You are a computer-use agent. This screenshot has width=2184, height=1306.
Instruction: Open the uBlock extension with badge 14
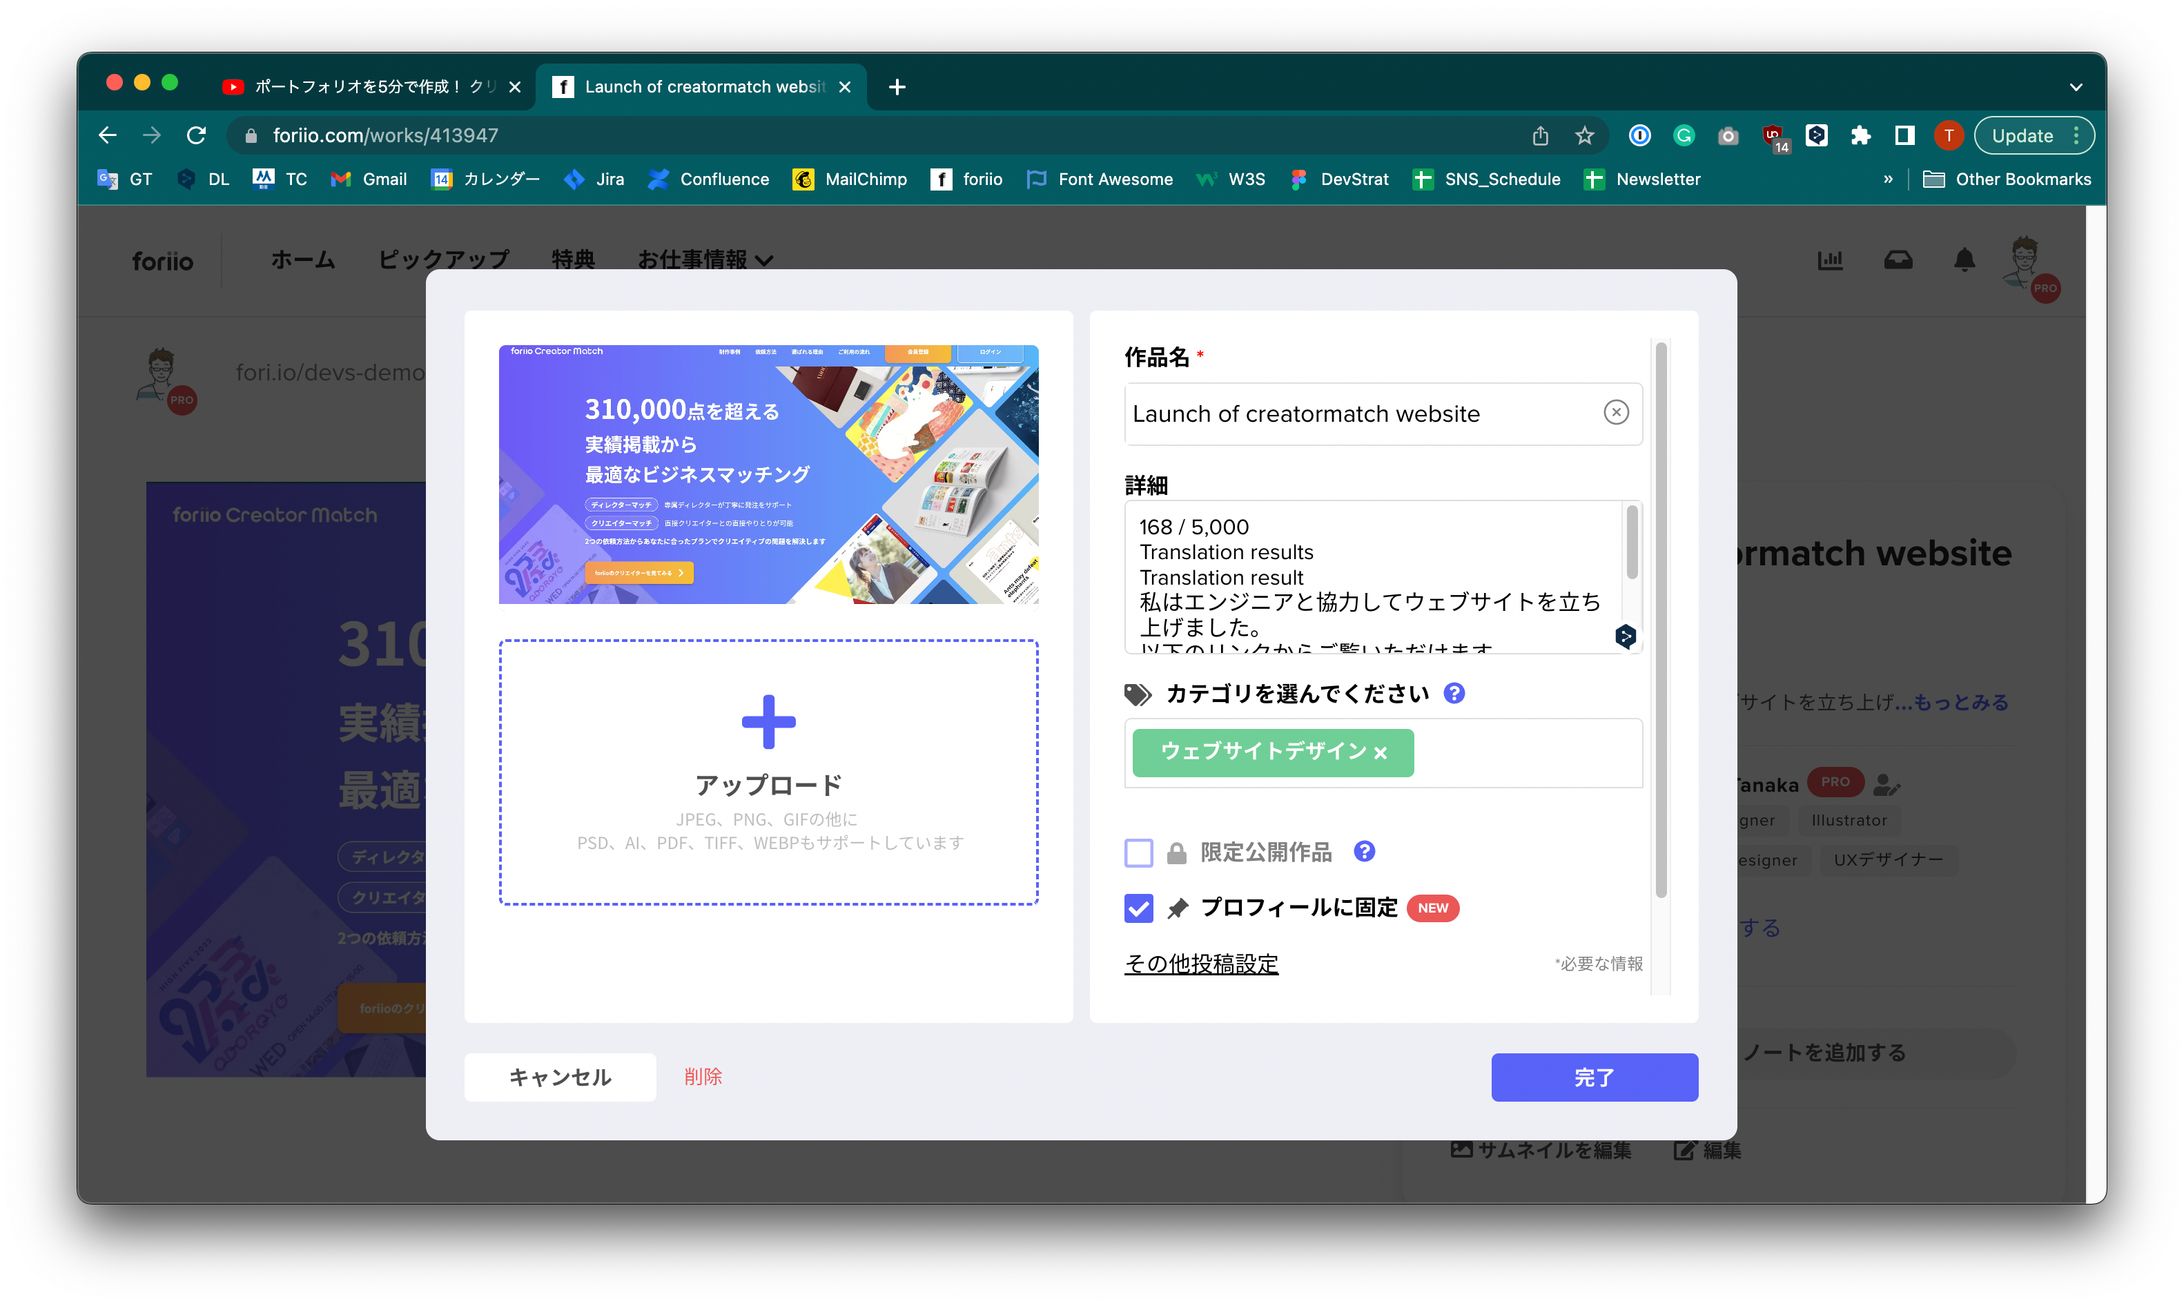pos(1774,137)
